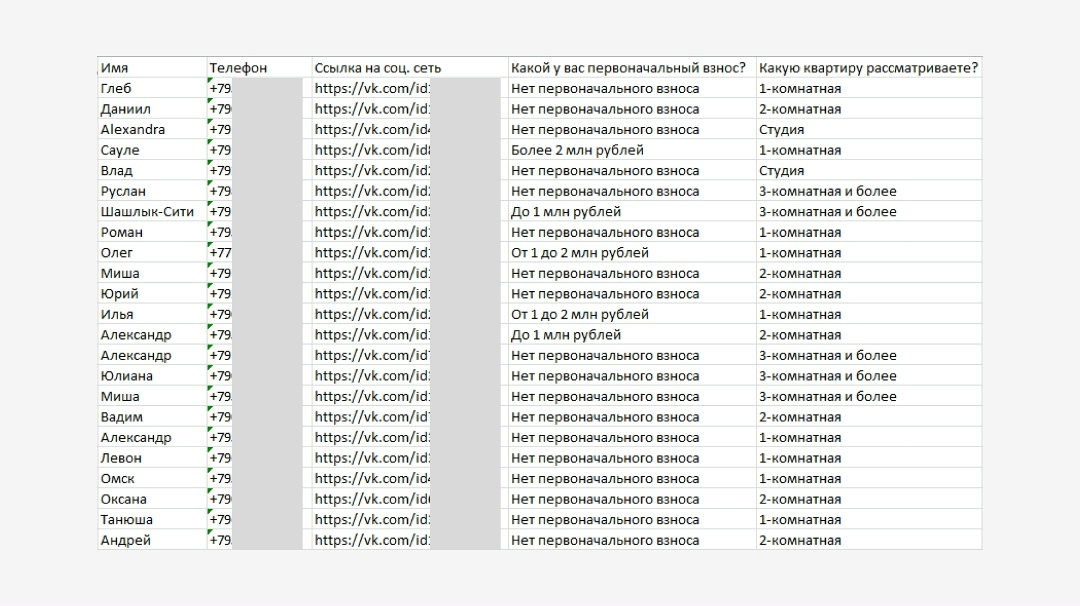Click the "Студия" cell in Влад's row

point(781,170)
